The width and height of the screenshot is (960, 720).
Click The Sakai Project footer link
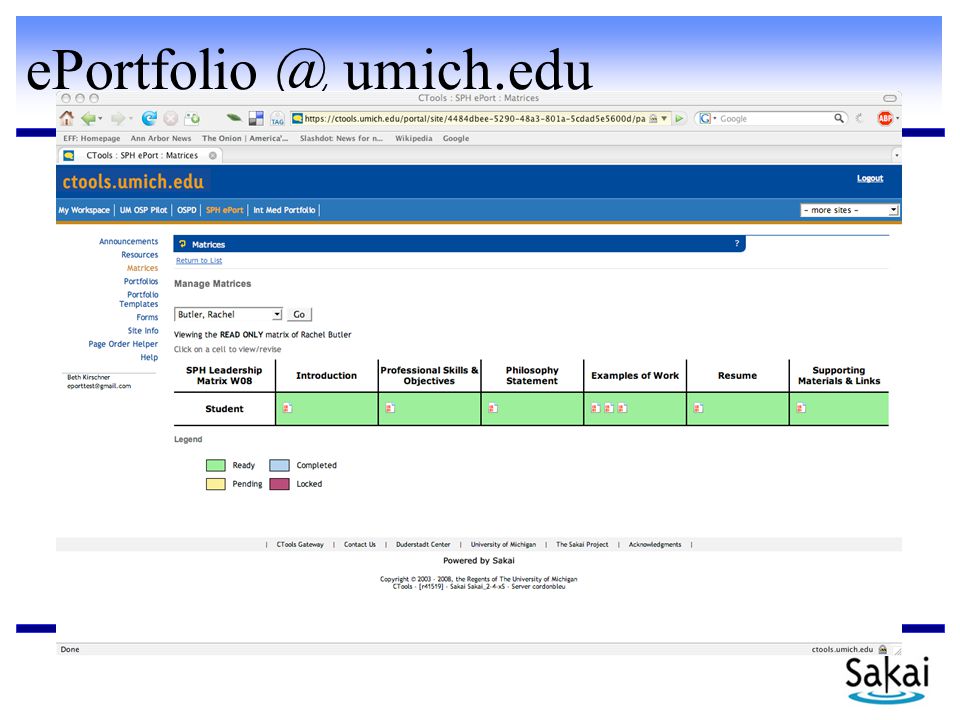pos(582,544)
